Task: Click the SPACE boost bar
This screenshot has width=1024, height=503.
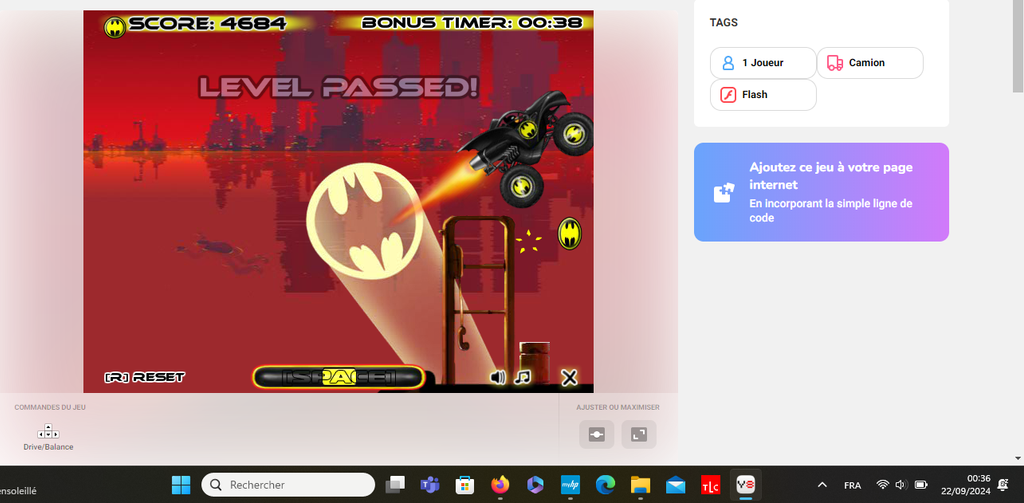Action: [x=339, y=377]
